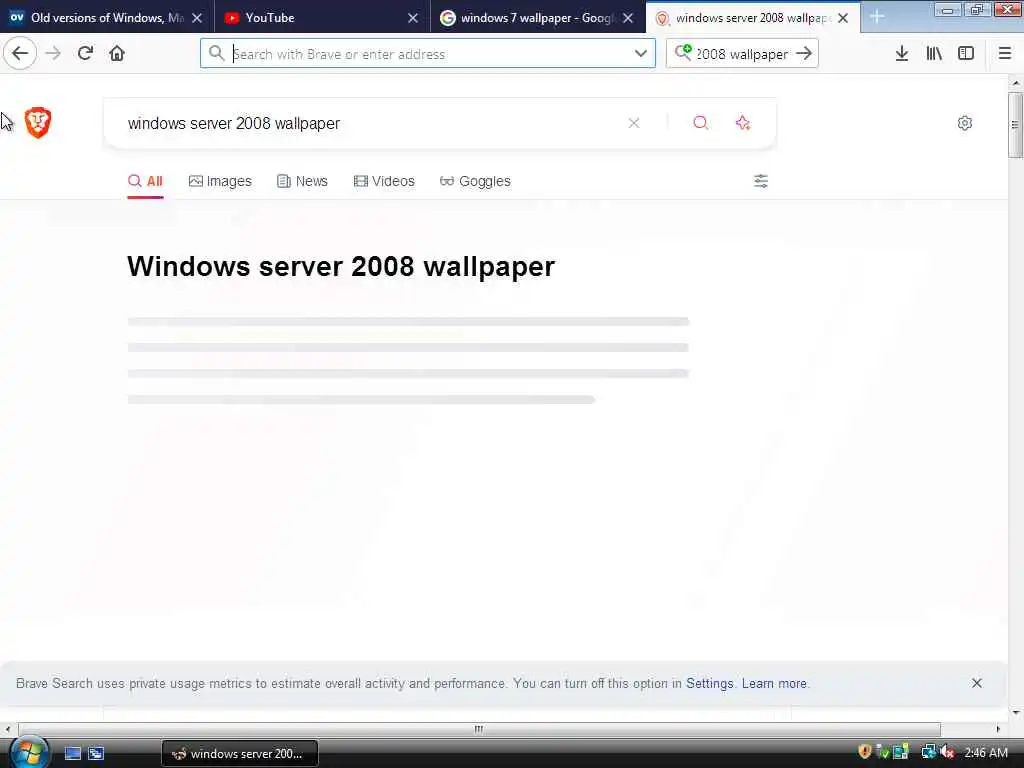The image size is (1024, 768).
Task: Click the horizontal scrollbar thumb
Action: coord(479,729)
